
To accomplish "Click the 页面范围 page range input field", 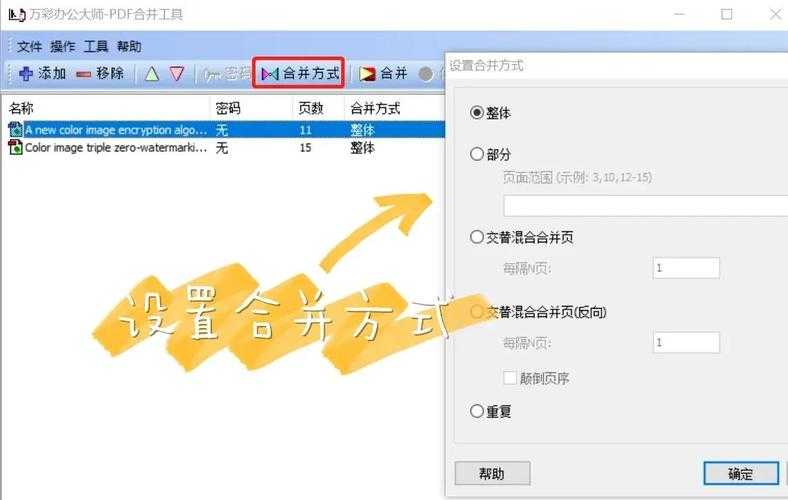I will coord(646,206).
